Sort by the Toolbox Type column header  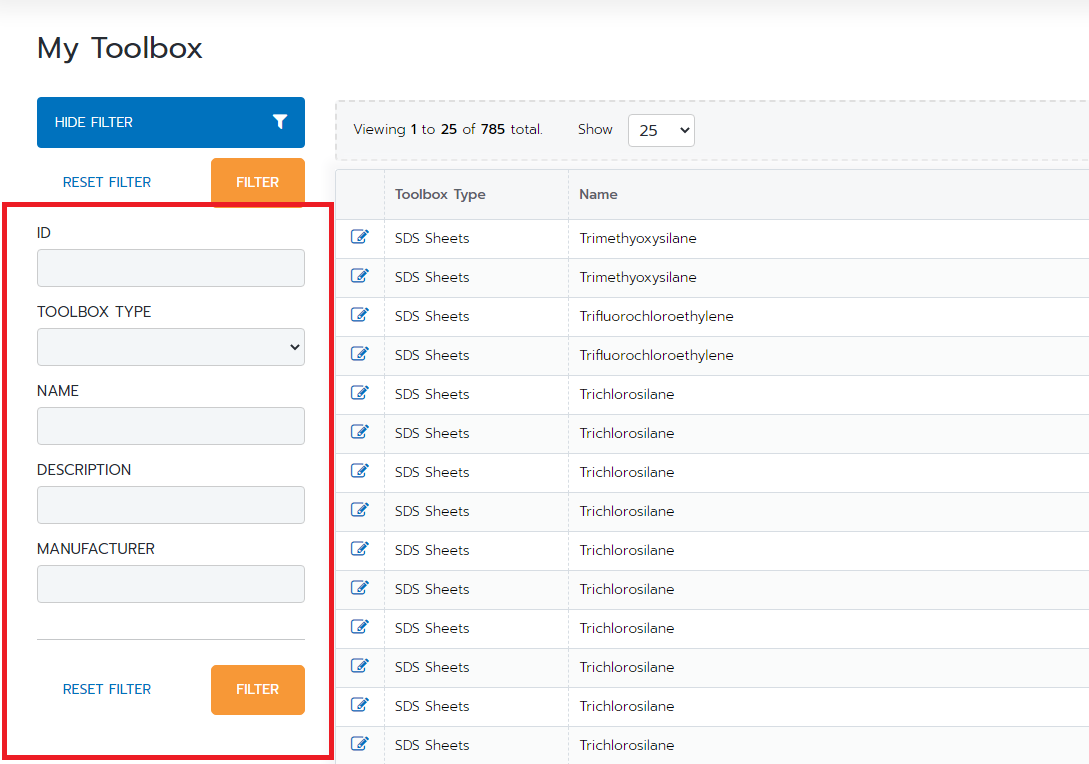click(x=440, y=194)
